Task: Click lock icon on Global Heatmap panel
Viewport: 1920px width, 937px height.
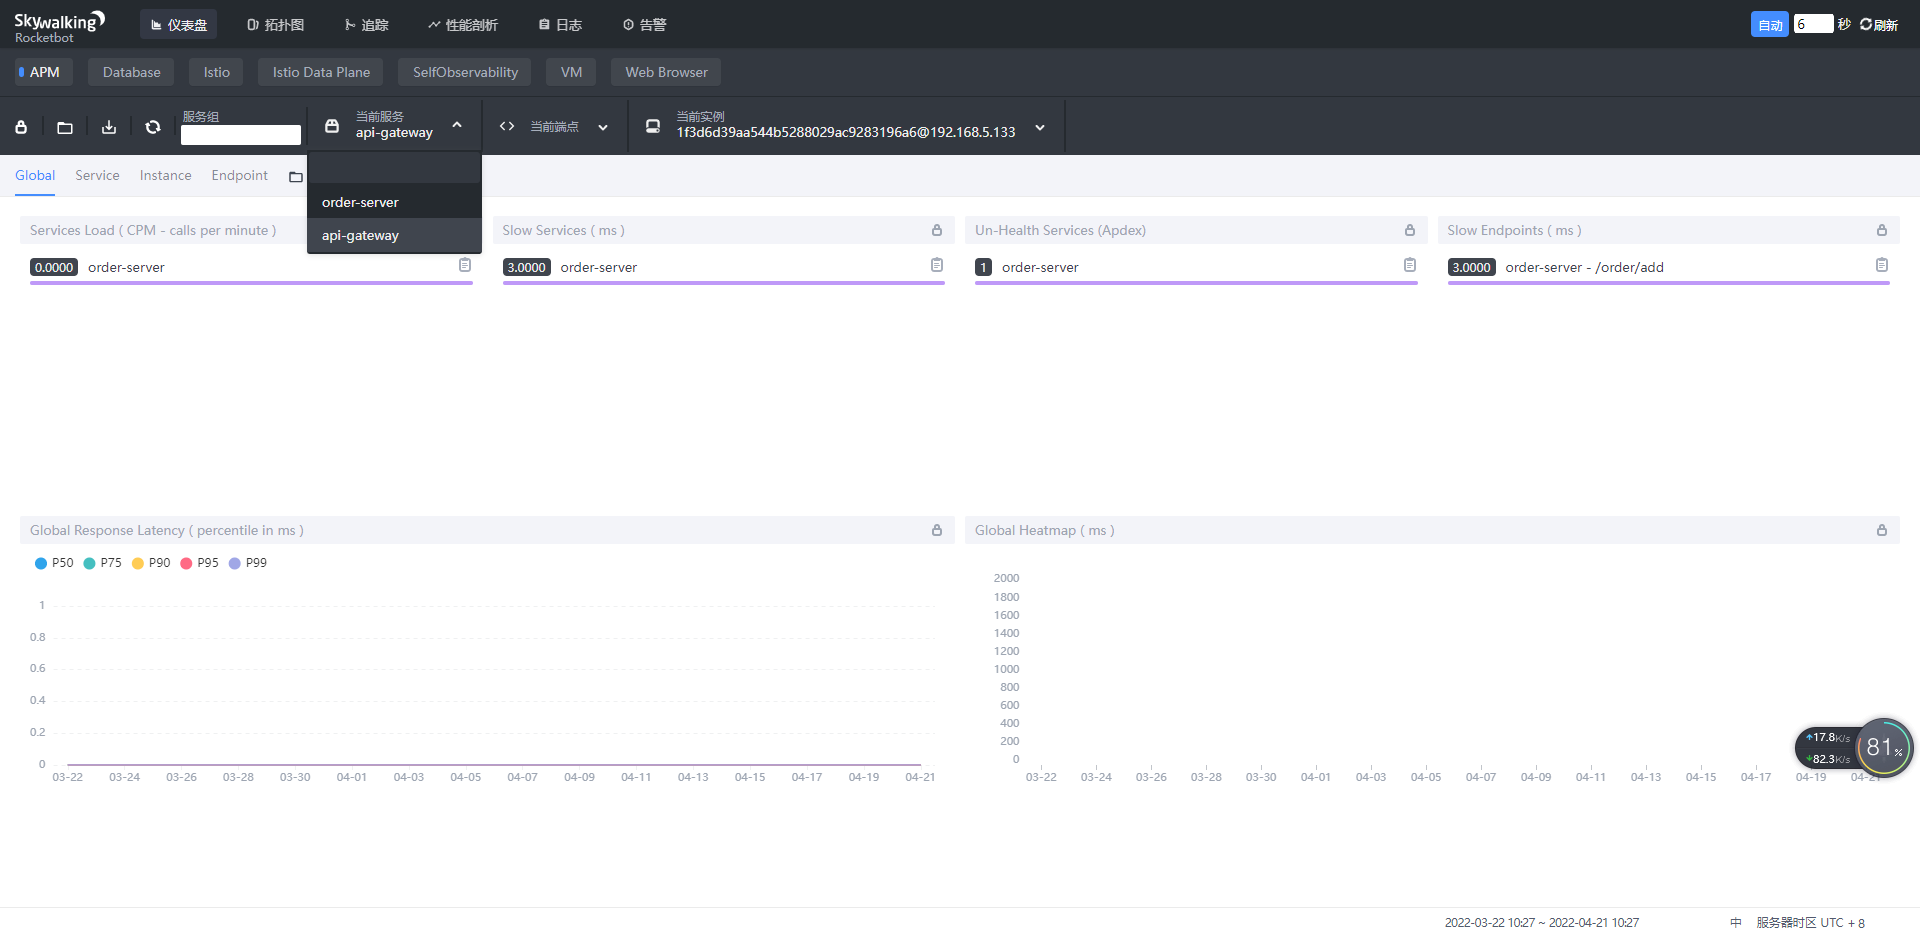Action: [x=1882, y=530]
